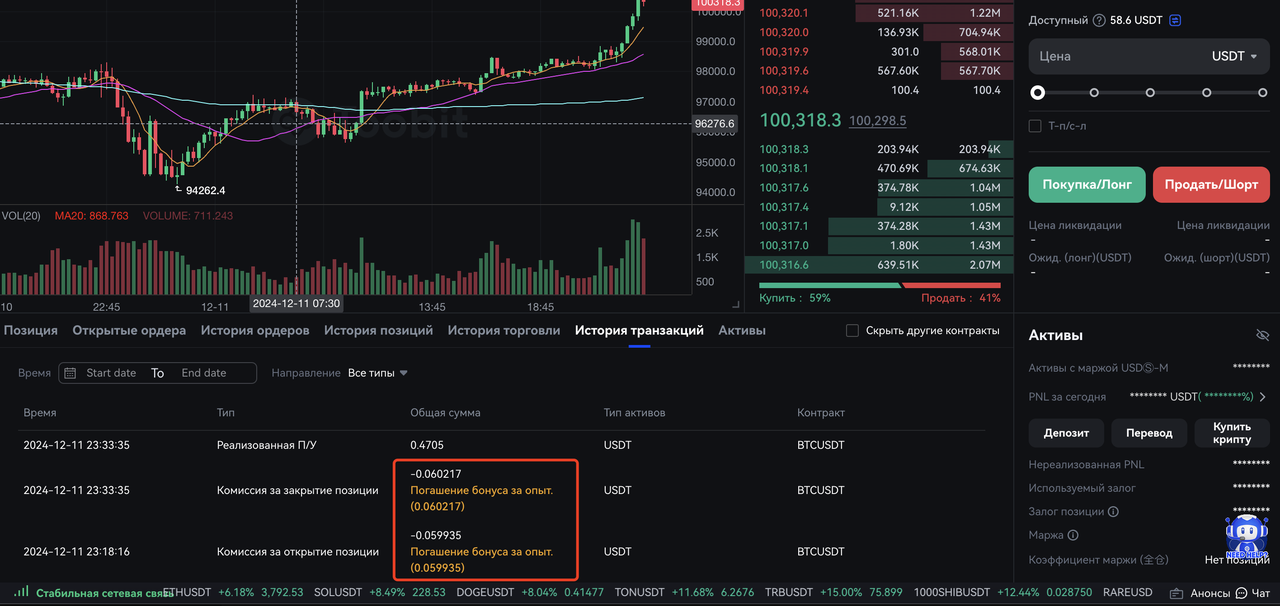Open the История позиций tab
Screen dimensions: 1280x606
[378, 330]
